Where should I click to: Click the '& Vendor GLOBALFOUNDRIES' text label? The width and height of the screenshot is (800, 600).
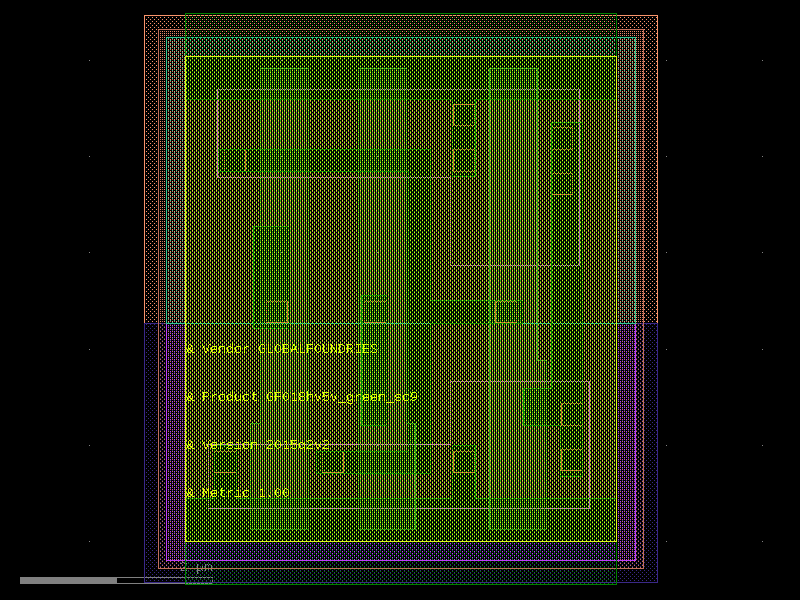pos(282,349)
